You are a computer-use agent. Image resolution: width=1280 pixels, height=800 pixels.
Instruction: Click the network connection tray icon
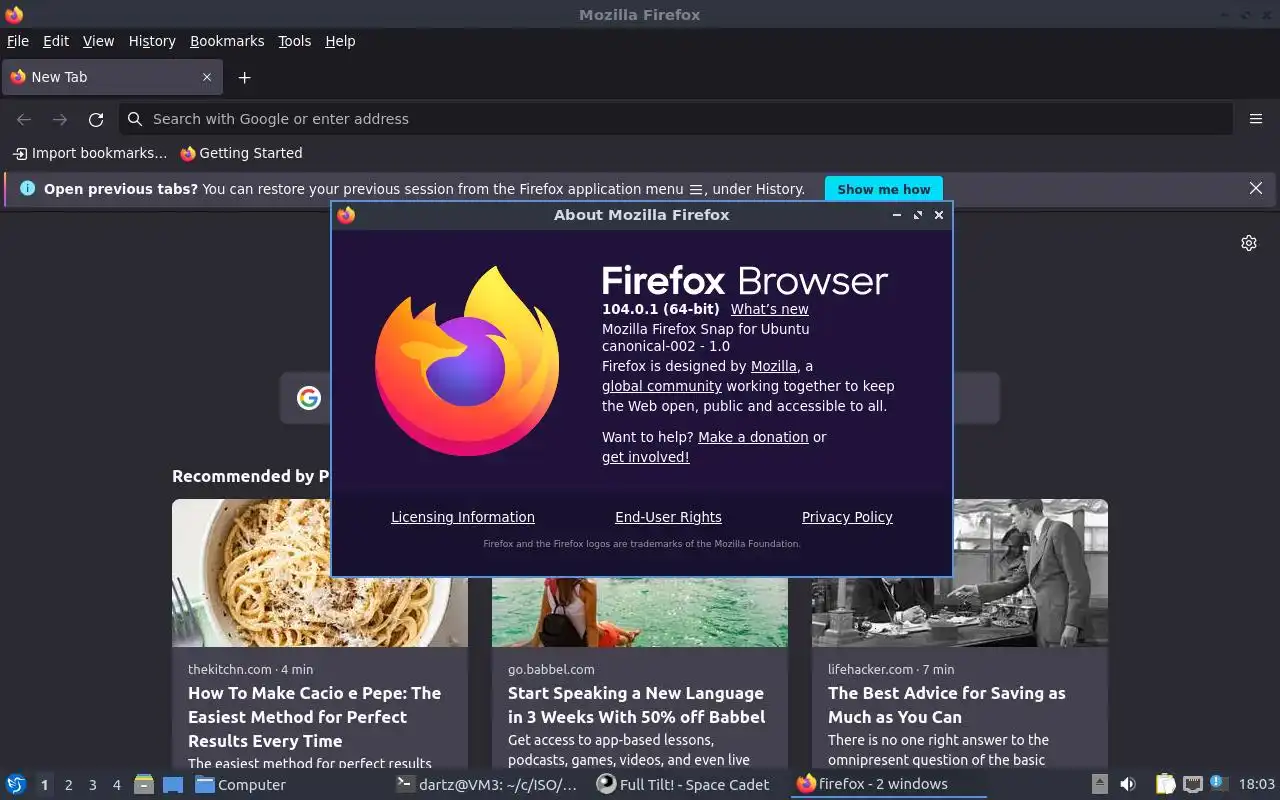point(1192,784)
